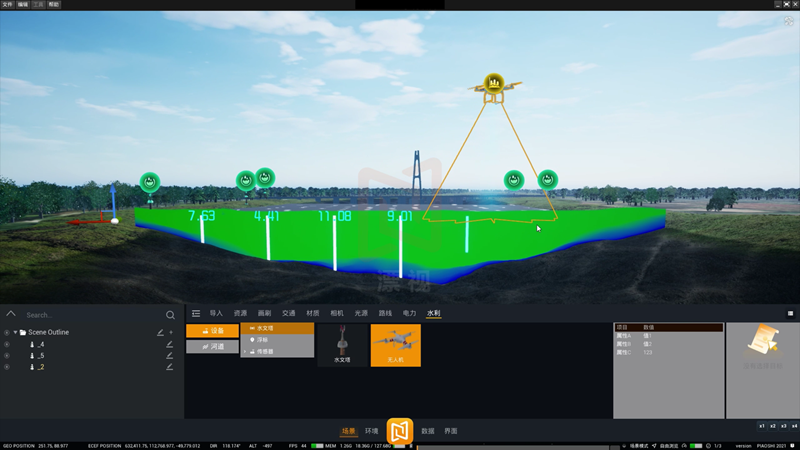Click the 河道 category button
The height and width of the screenshot is (450, 800).
coord(213,346)
